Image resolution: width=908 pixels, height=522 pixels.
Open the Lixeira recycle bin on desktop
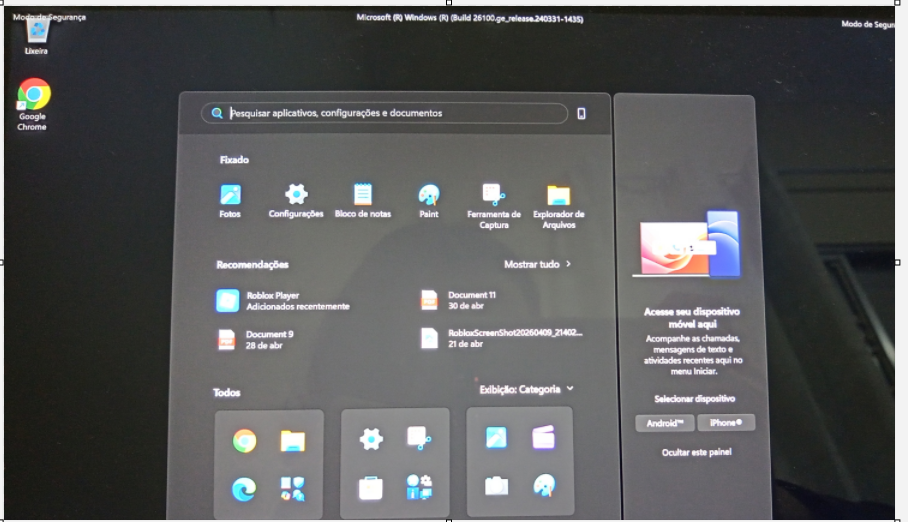click(36, 36)
